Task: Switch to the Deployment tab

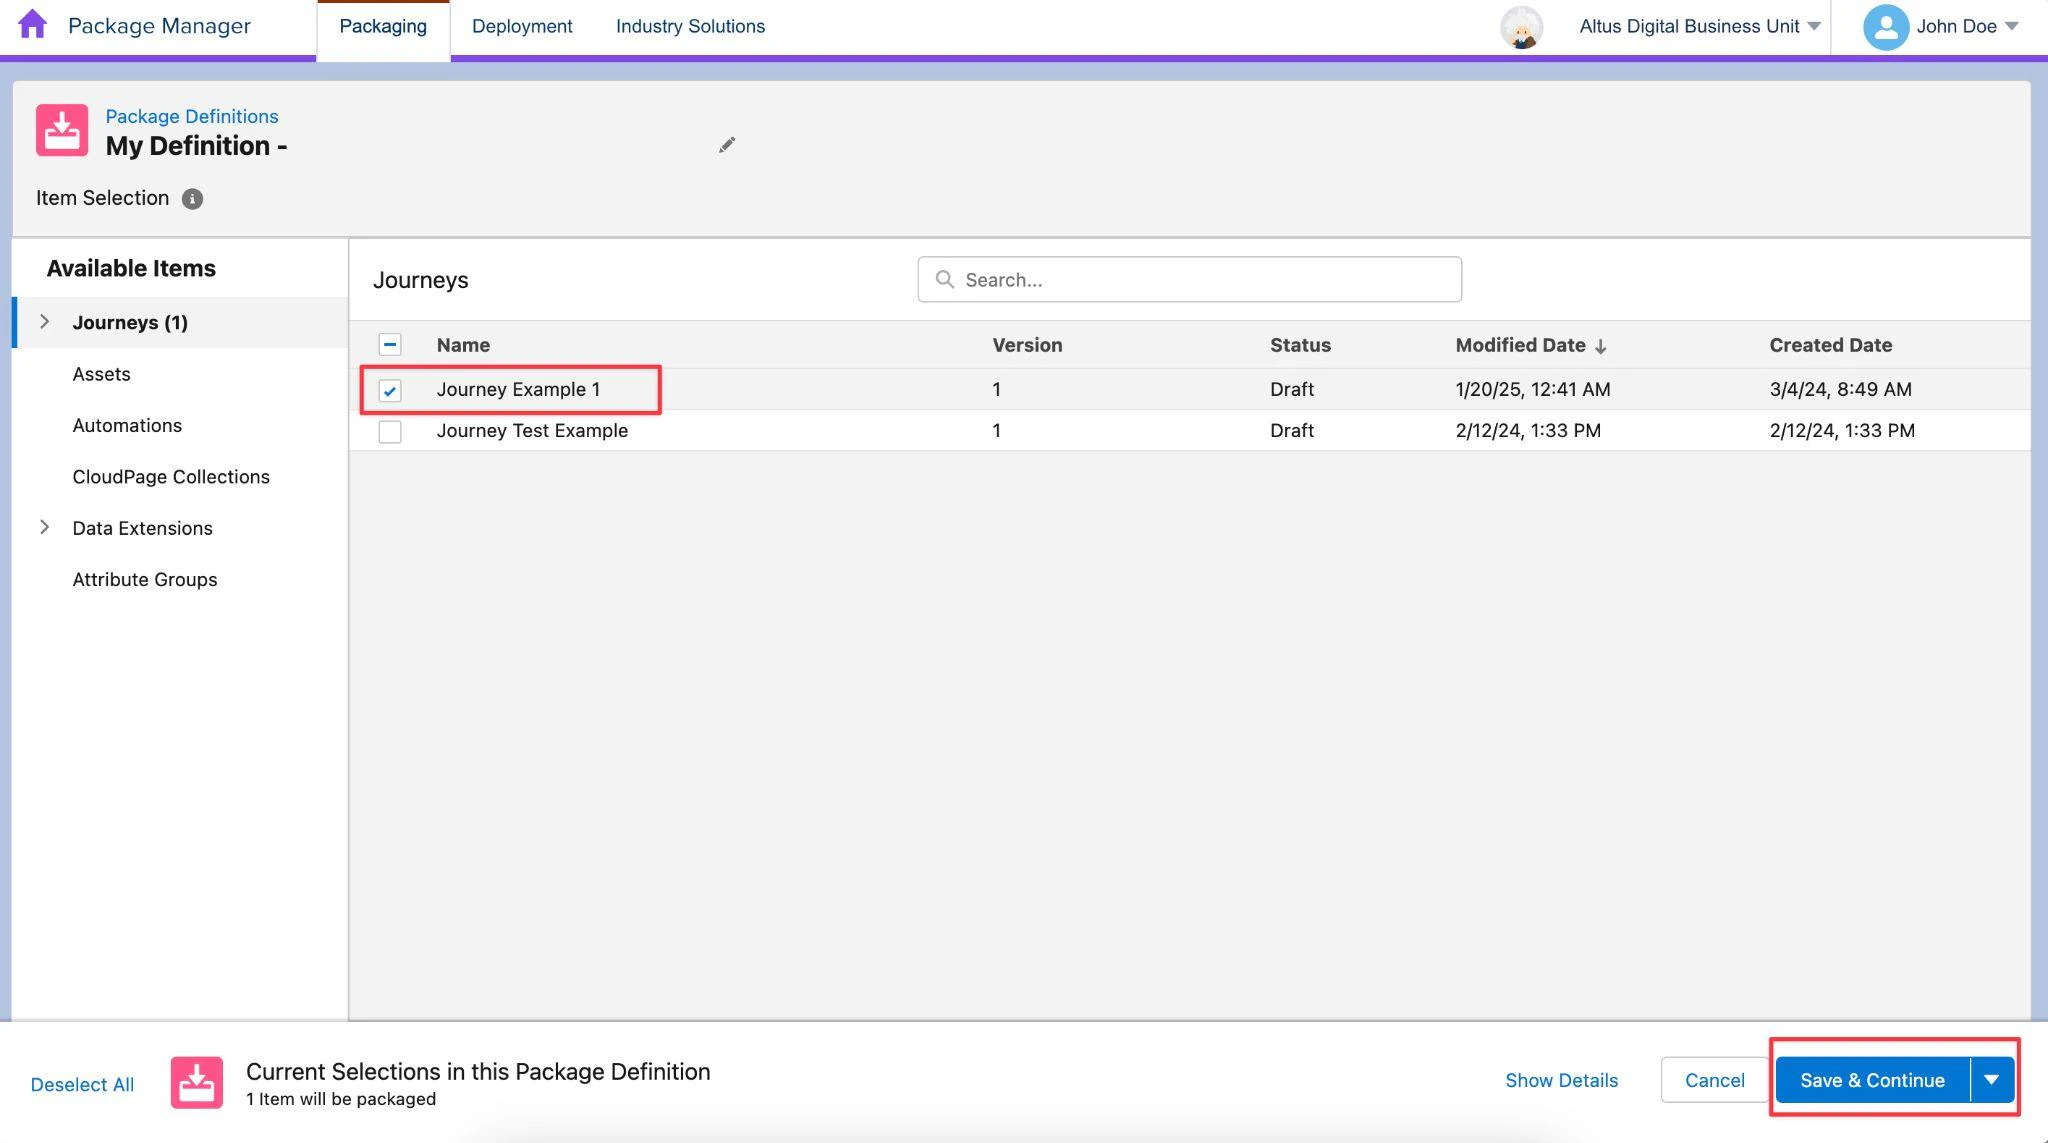Action: [522, 27]
